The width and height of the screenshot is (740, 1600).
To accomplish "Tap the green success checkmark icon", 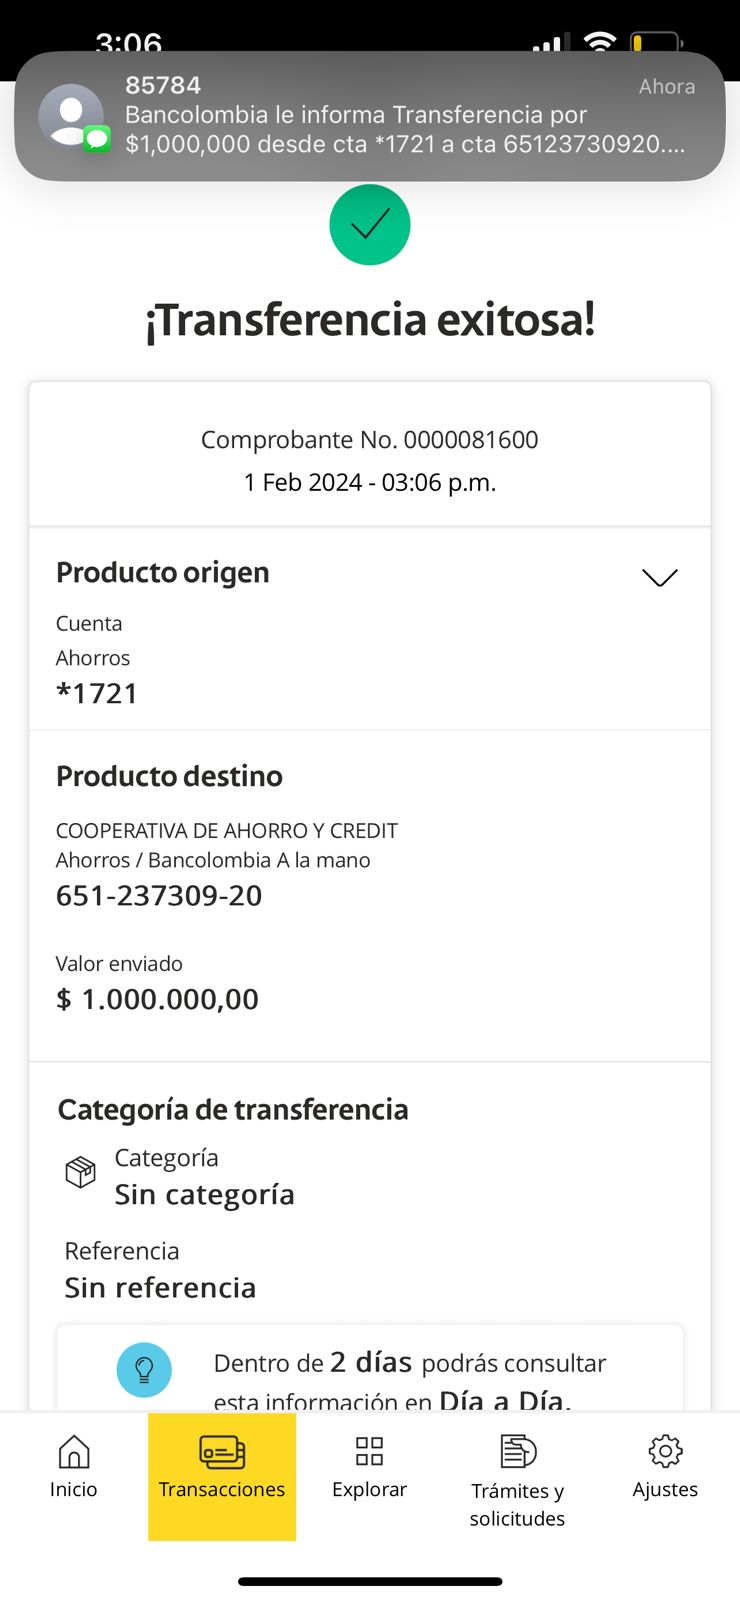I will click(x=370, y=225).
